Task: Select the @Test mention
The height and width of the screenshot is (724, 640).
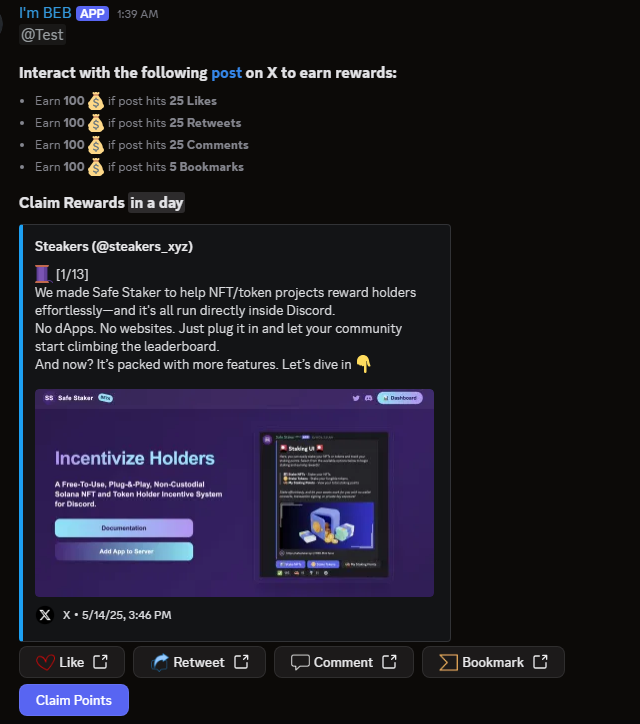Action: [42, 35]
